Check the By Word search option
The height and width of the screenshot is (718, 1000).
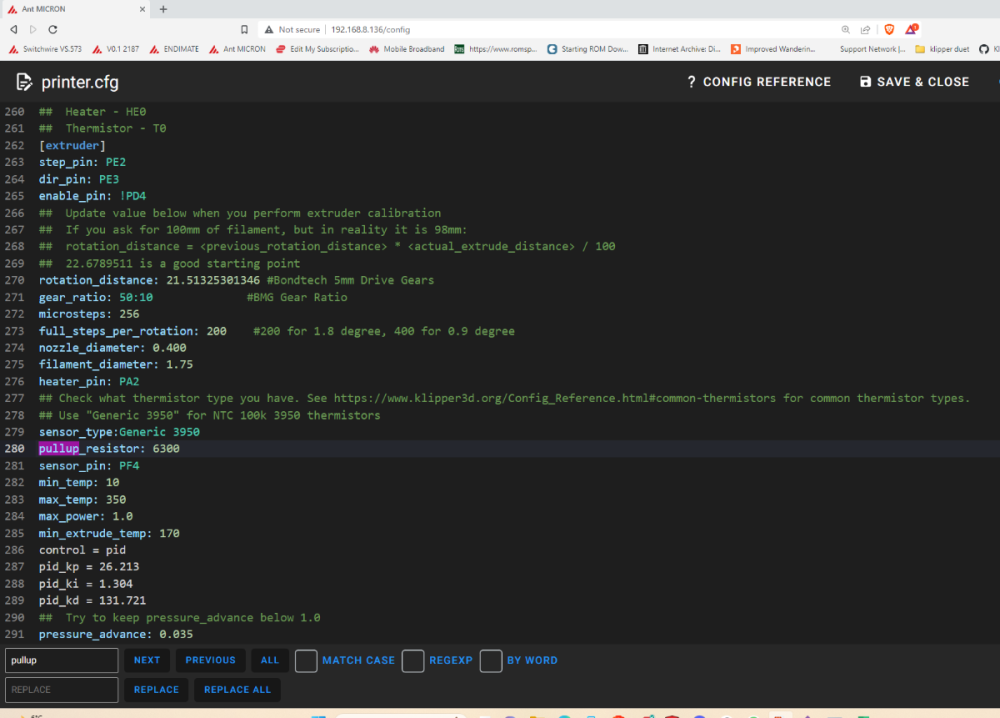click(x=491, y=661)
